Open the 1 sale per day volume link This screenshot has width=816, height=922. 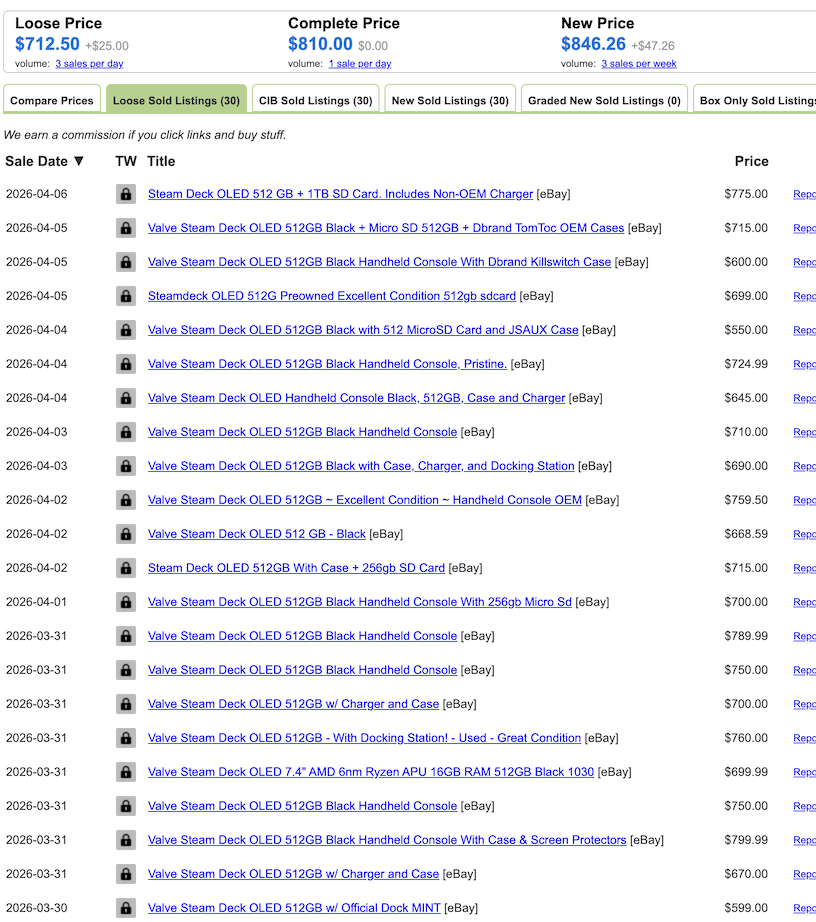pyautogui.click(x=360, y=64)
